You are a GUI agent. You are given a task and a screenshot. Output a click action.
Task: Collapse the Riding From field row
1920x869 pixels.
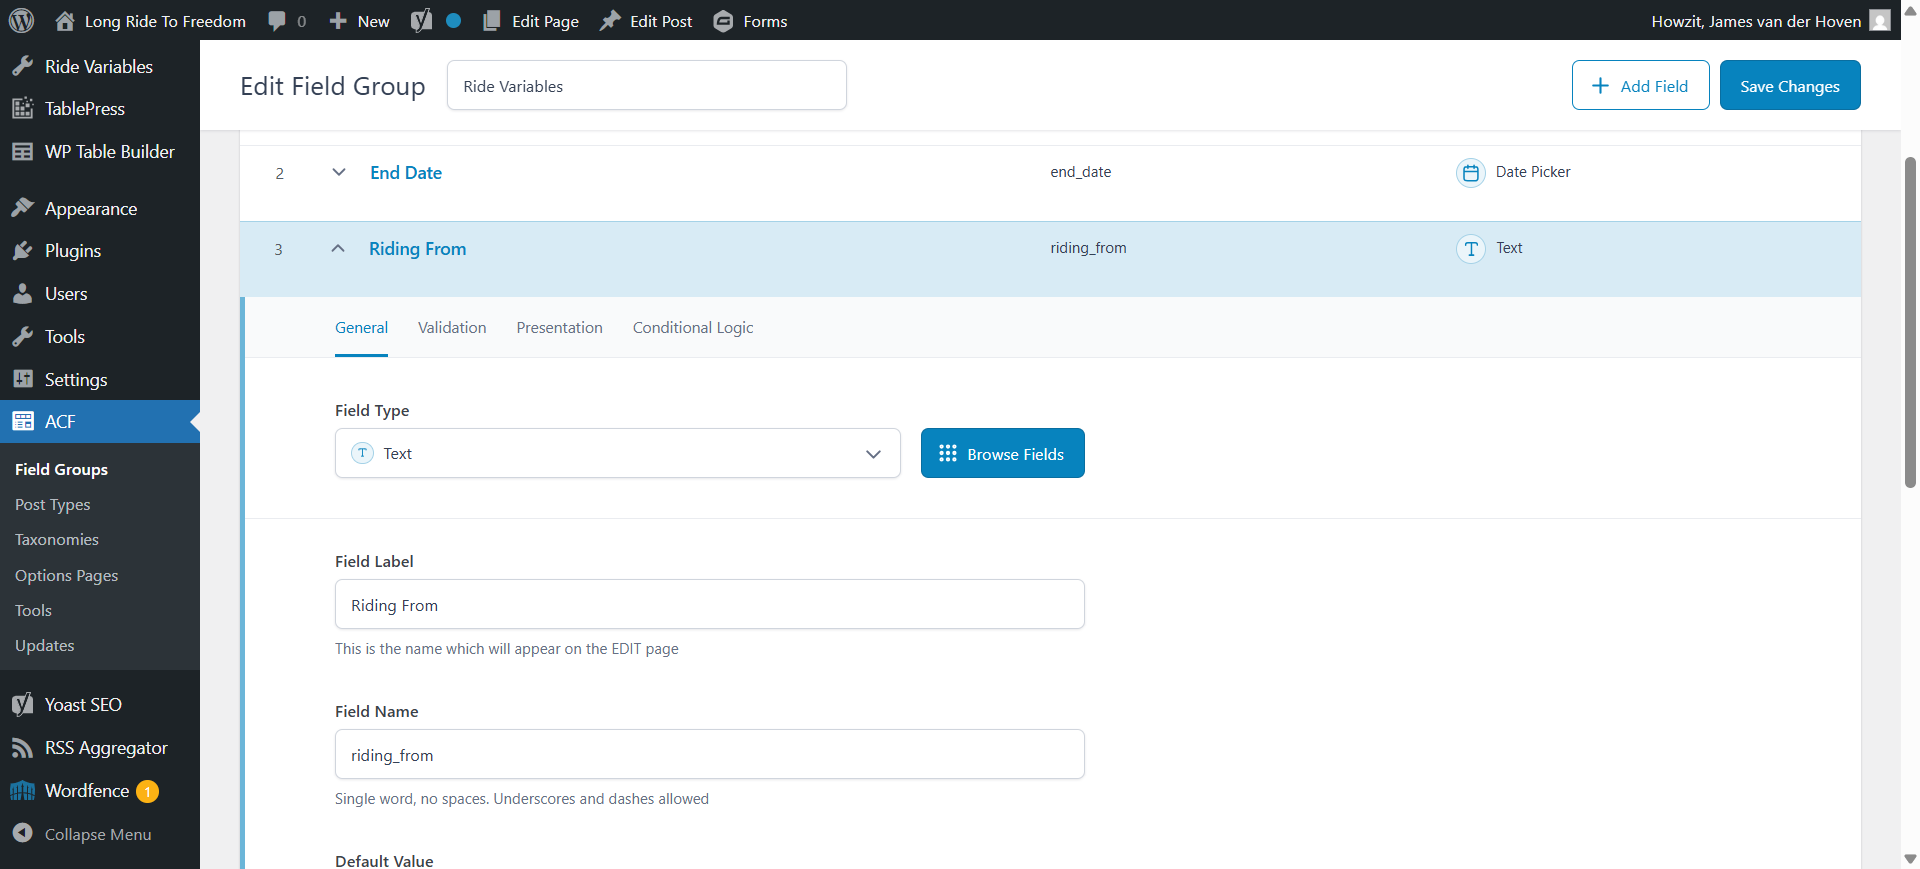[x=338, y=248]
